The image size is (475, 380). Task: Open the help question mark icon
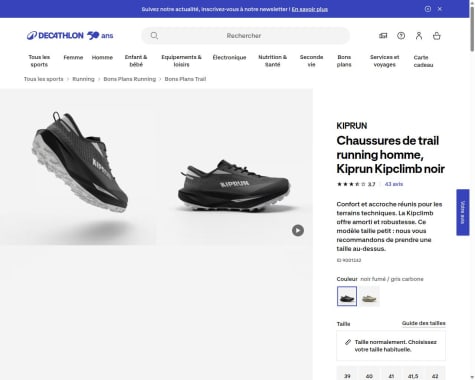tap(401, 36)
